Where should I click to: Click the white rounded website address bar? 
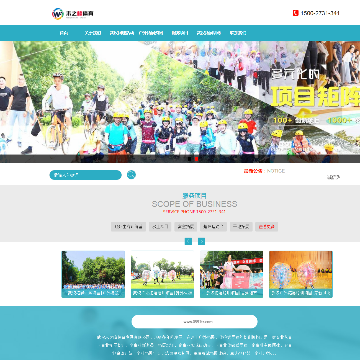point(195,322)
